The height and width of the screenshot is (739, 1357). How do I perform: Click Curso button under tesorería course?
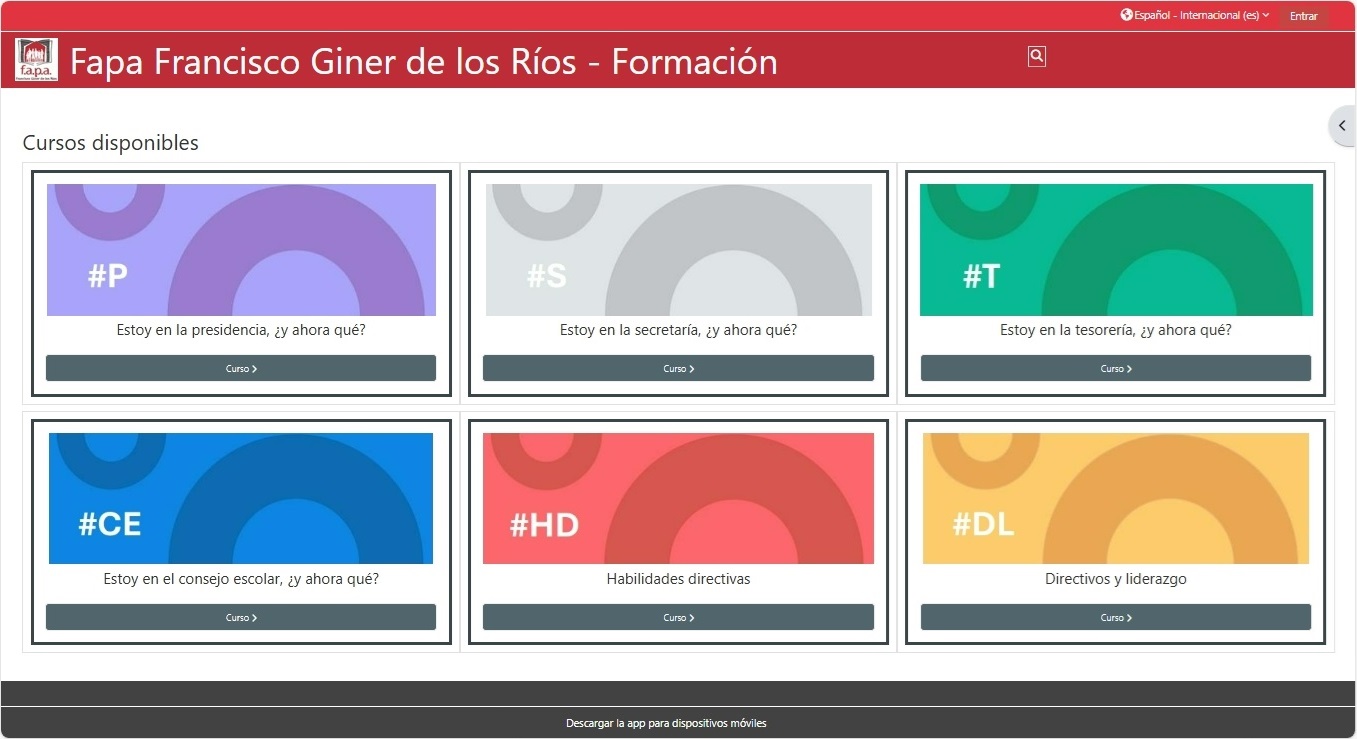(1116, 368)
